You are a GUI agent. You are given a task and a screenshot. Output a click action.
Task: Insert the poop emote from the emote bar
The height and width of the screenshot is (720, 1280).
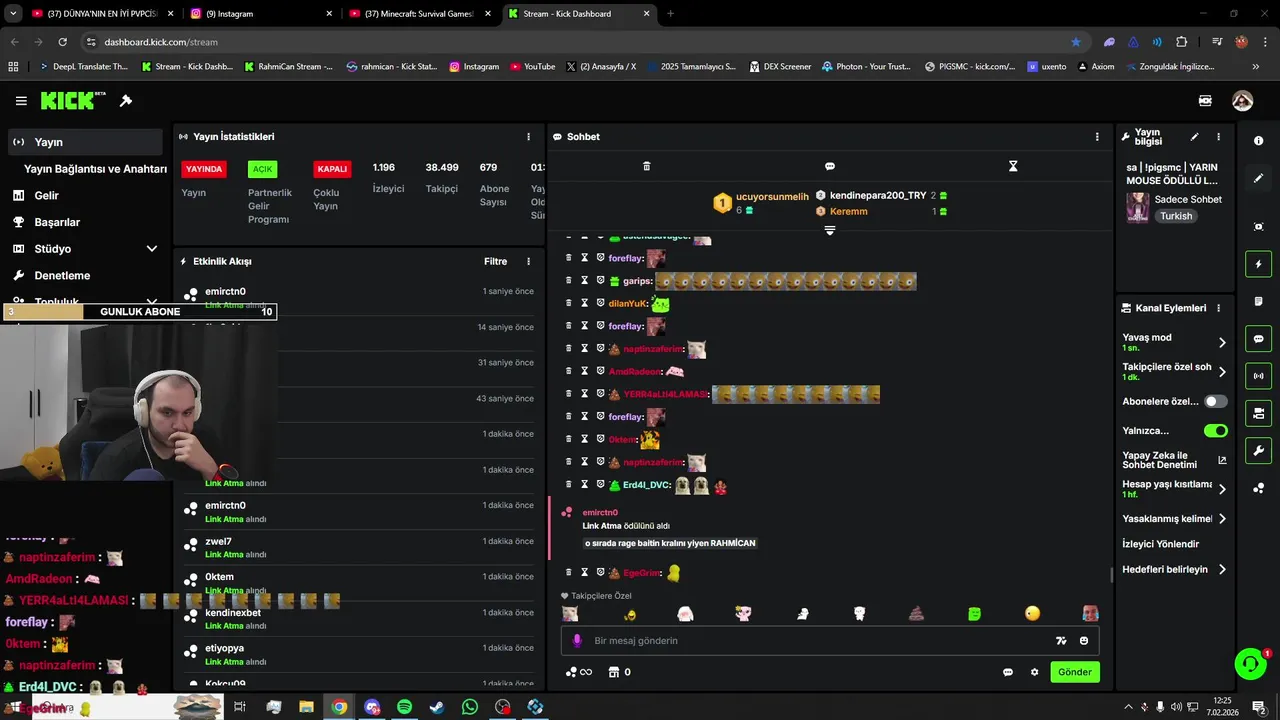tap(916, 613)
